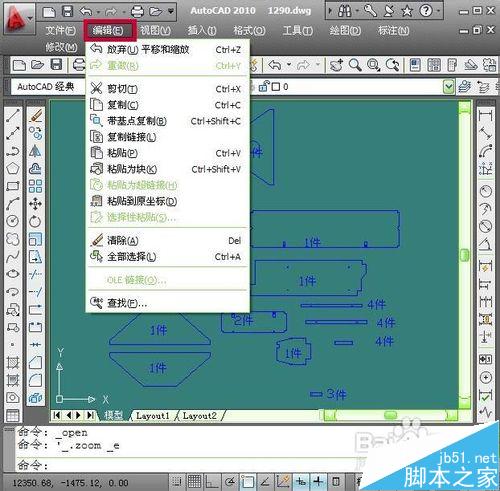The width and height of the screenshot is (500, 491).
Task: Open the 格式(O) menu
Action: click(249, 31)
